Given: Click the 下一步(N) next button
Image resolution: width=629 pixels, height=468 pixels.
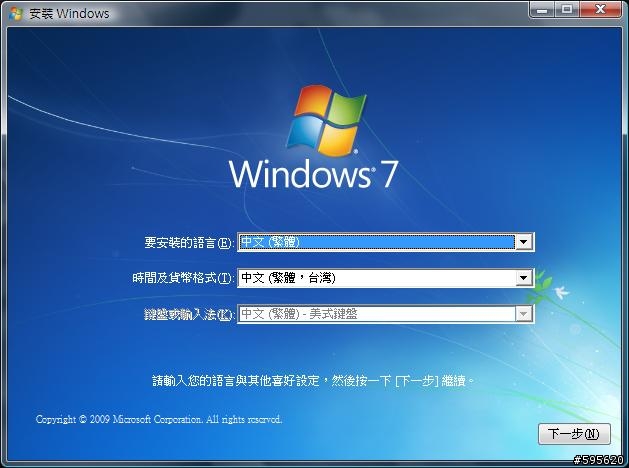Looking at the screenshot, I should click(574, 434).
